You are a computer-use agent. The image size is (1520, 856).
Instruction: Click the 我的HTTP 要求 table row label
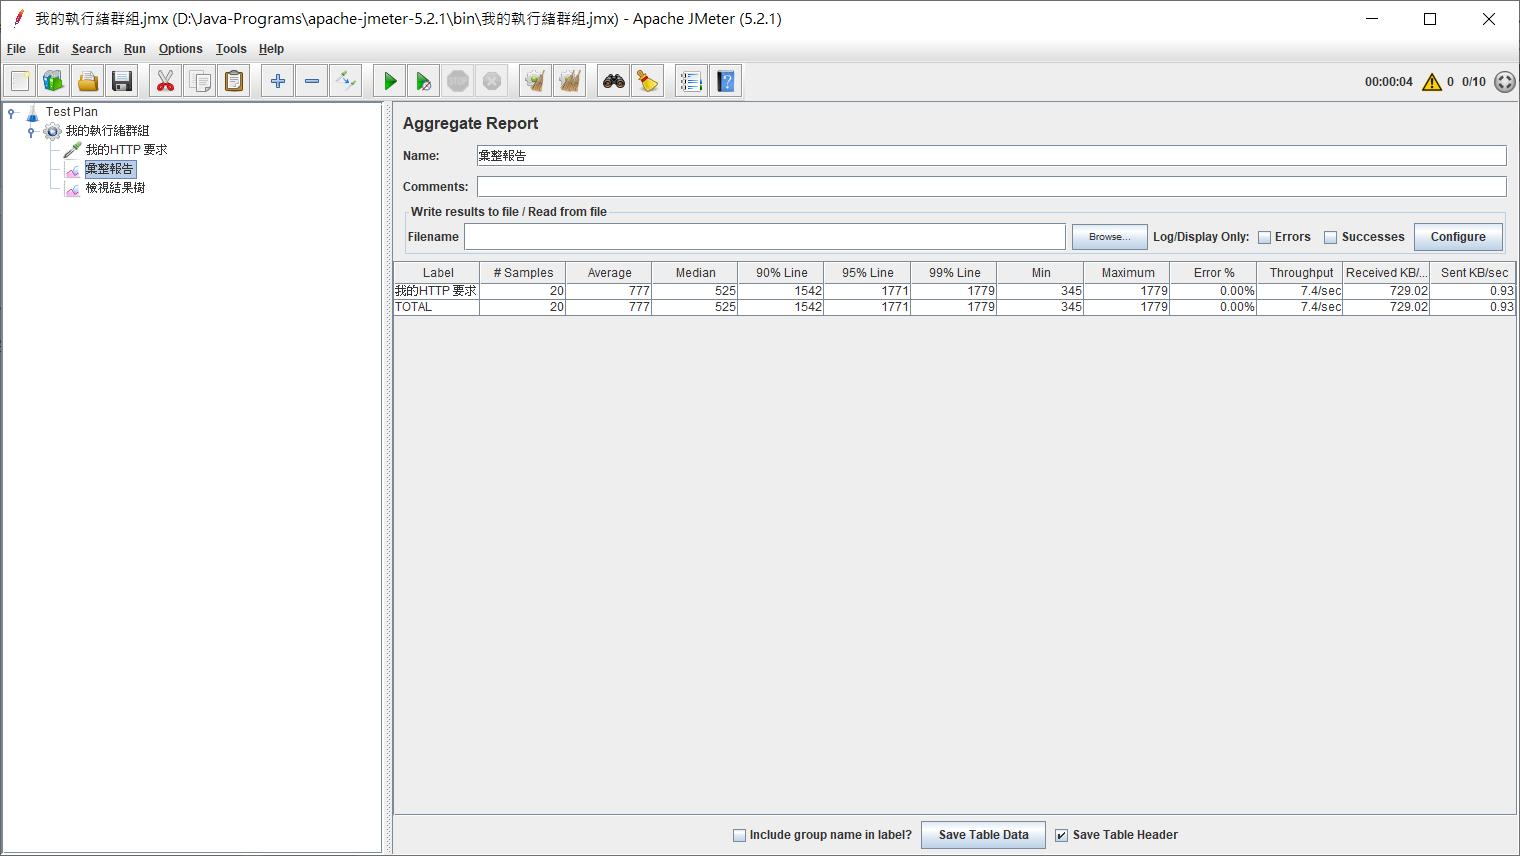437,291
